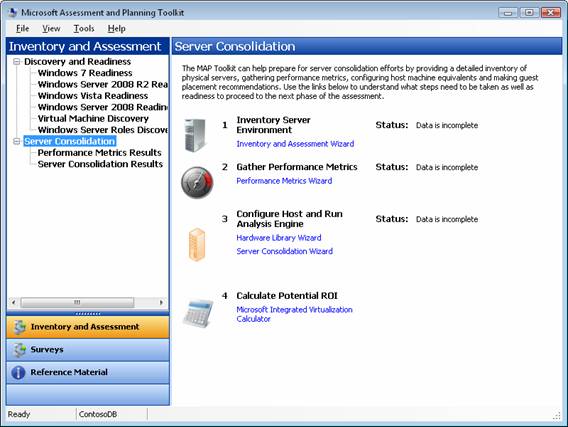Click the Reference Material info icon
This screenshot has height=427, width=568.
(x=18, y=372)
